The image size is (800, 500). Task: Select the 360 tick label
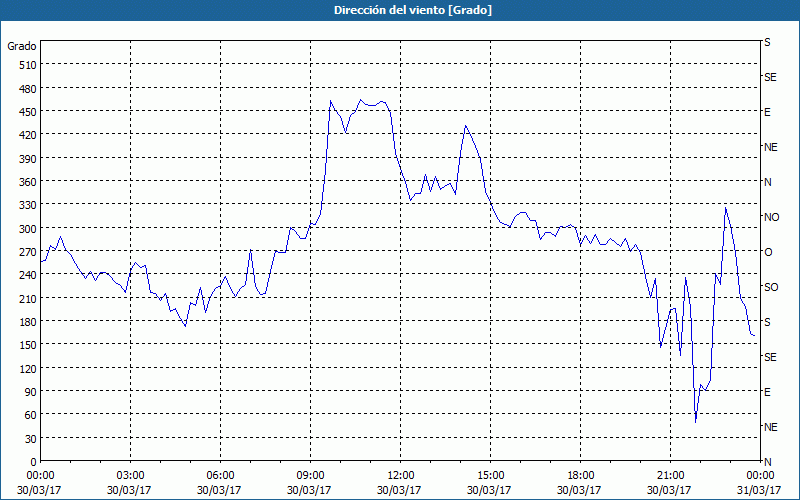click(x=28, y=182)
